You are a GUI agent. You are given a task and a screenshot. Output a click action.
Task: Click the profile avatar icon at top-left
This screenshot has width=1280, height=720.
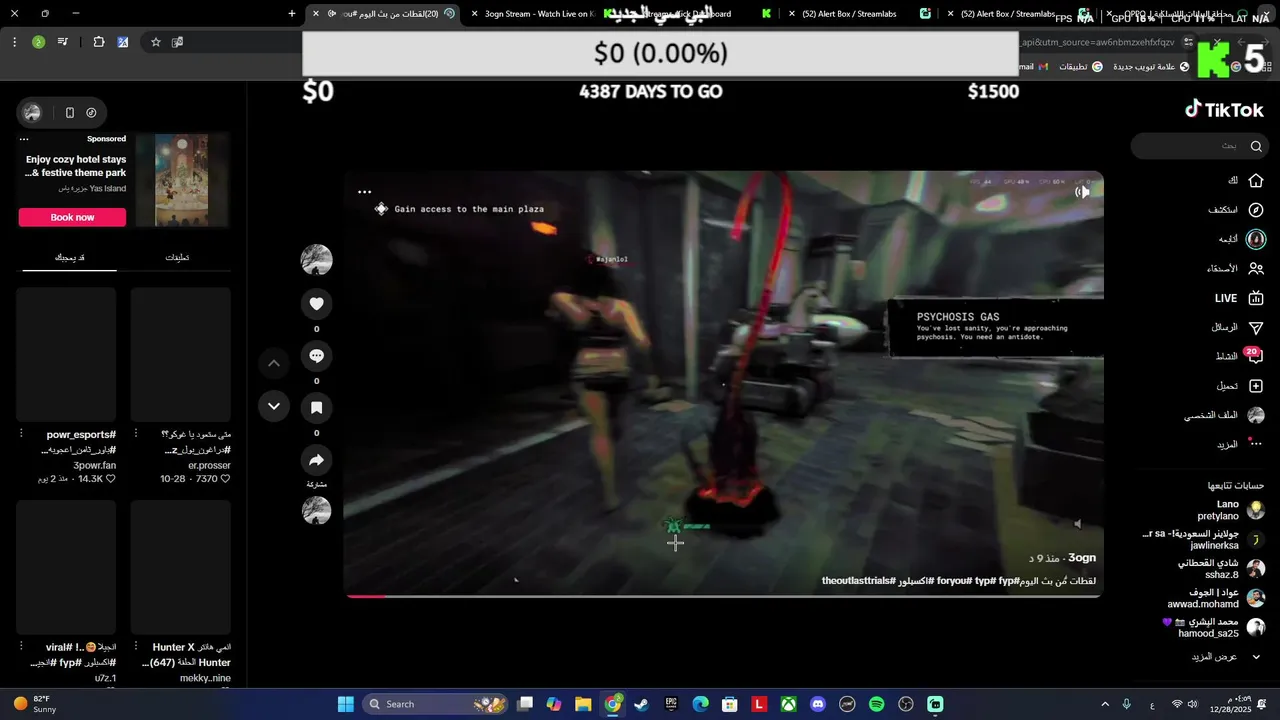pyautogui.click(x=32, y=112)
